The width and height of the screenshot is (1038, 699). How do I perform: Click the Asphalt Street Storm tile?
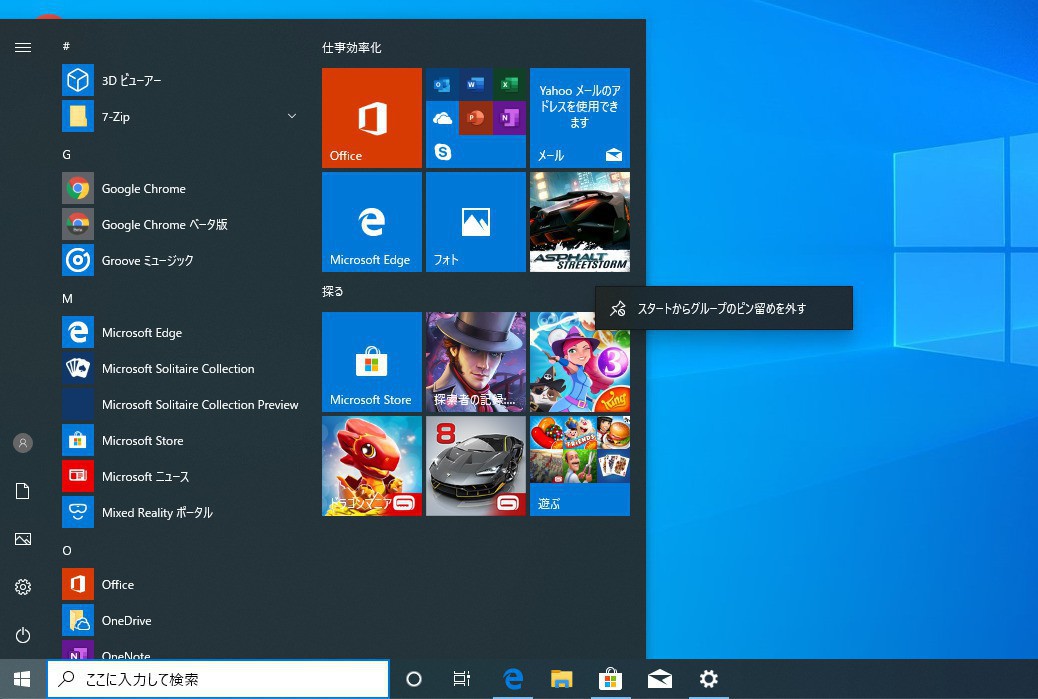[x=579, y=222]
